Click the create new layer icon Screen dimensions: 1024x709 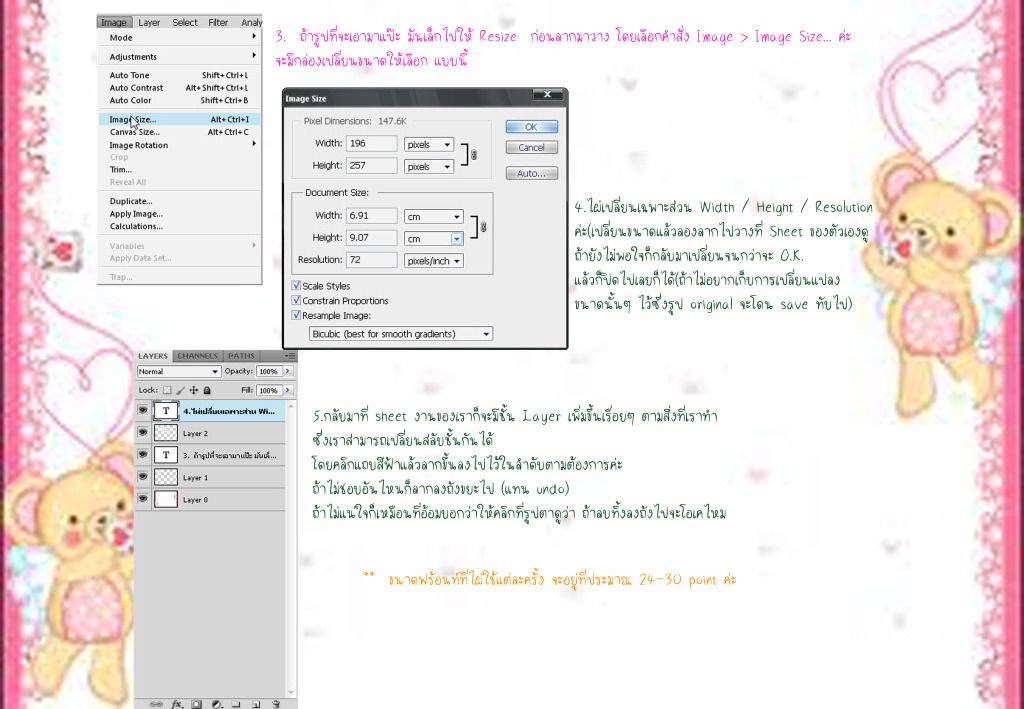tap(256, 704)
